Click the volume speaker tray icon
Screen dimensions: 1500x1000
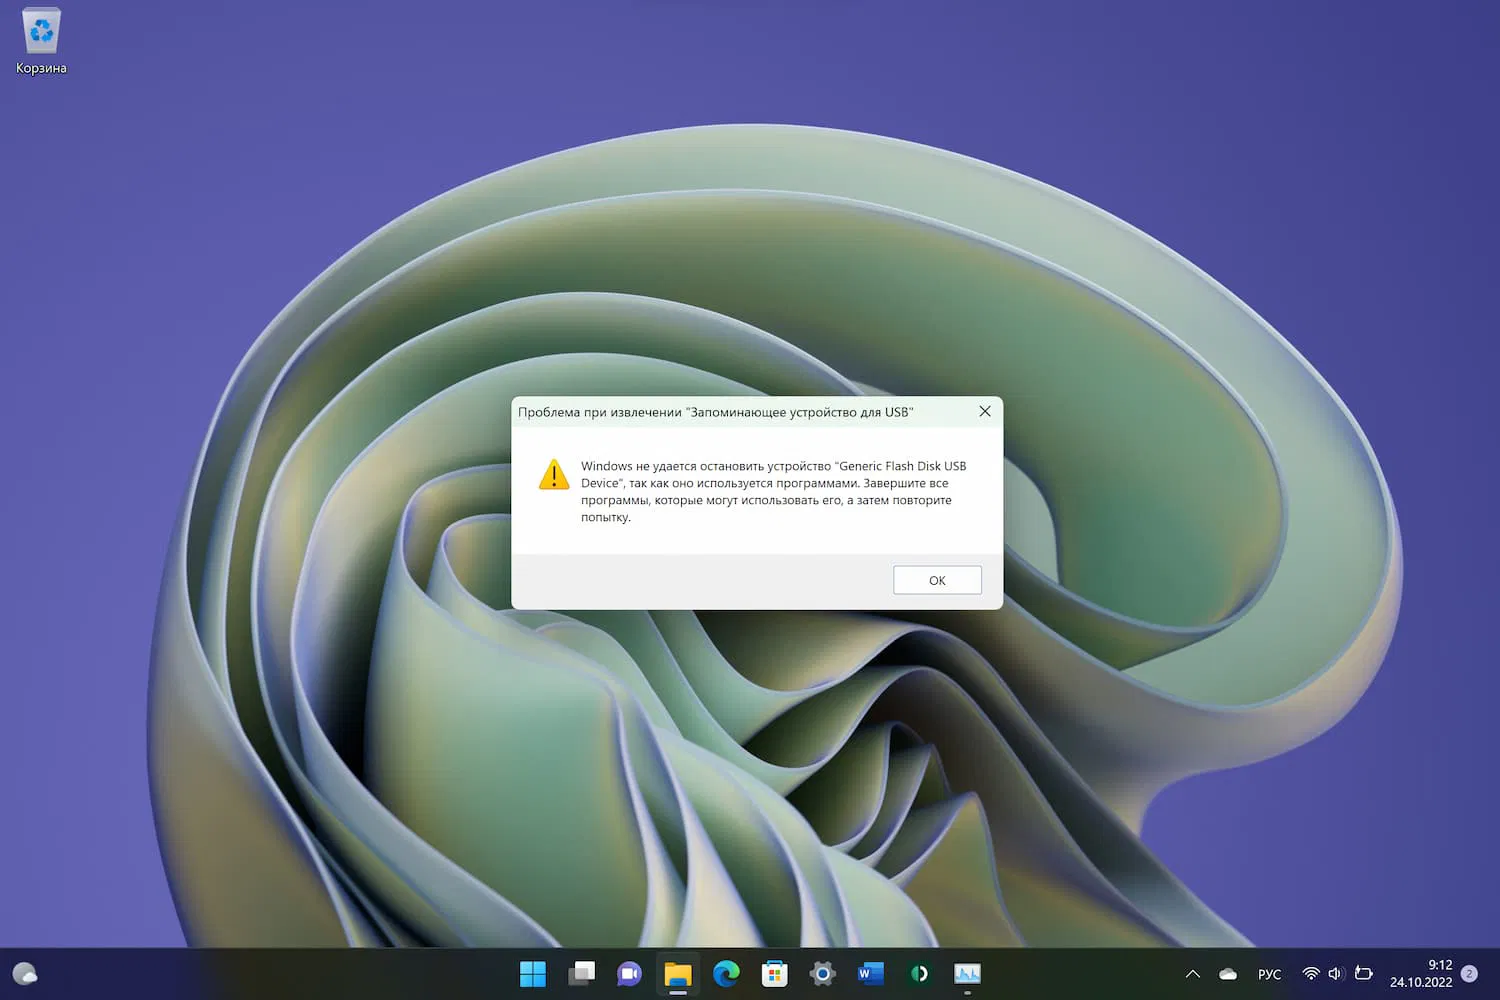tap(1336, 973)
